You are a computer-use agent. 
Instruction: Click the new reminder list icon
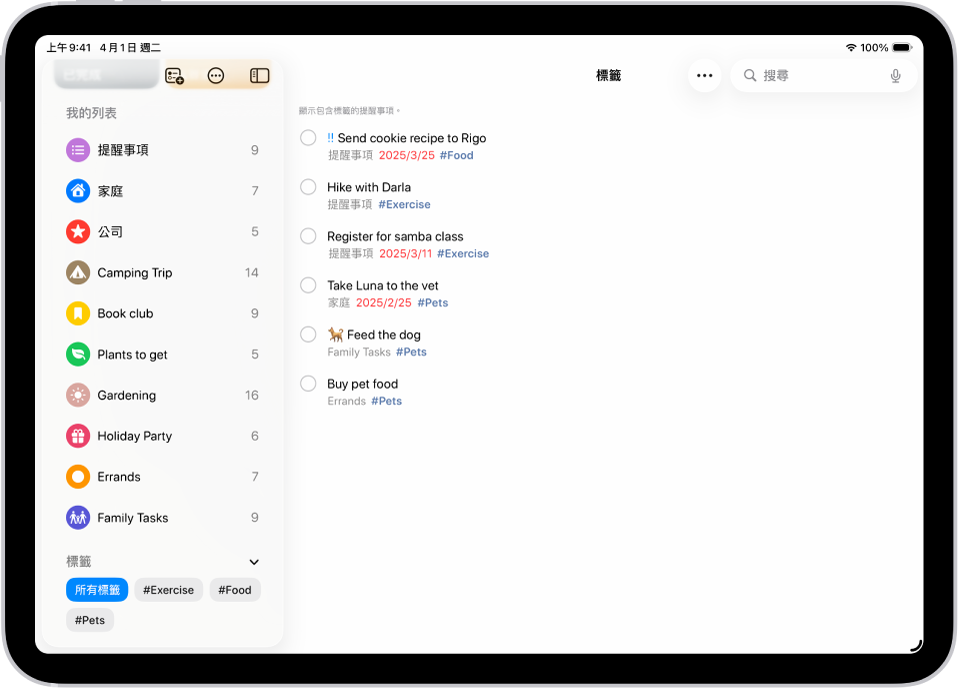[174, 75]
